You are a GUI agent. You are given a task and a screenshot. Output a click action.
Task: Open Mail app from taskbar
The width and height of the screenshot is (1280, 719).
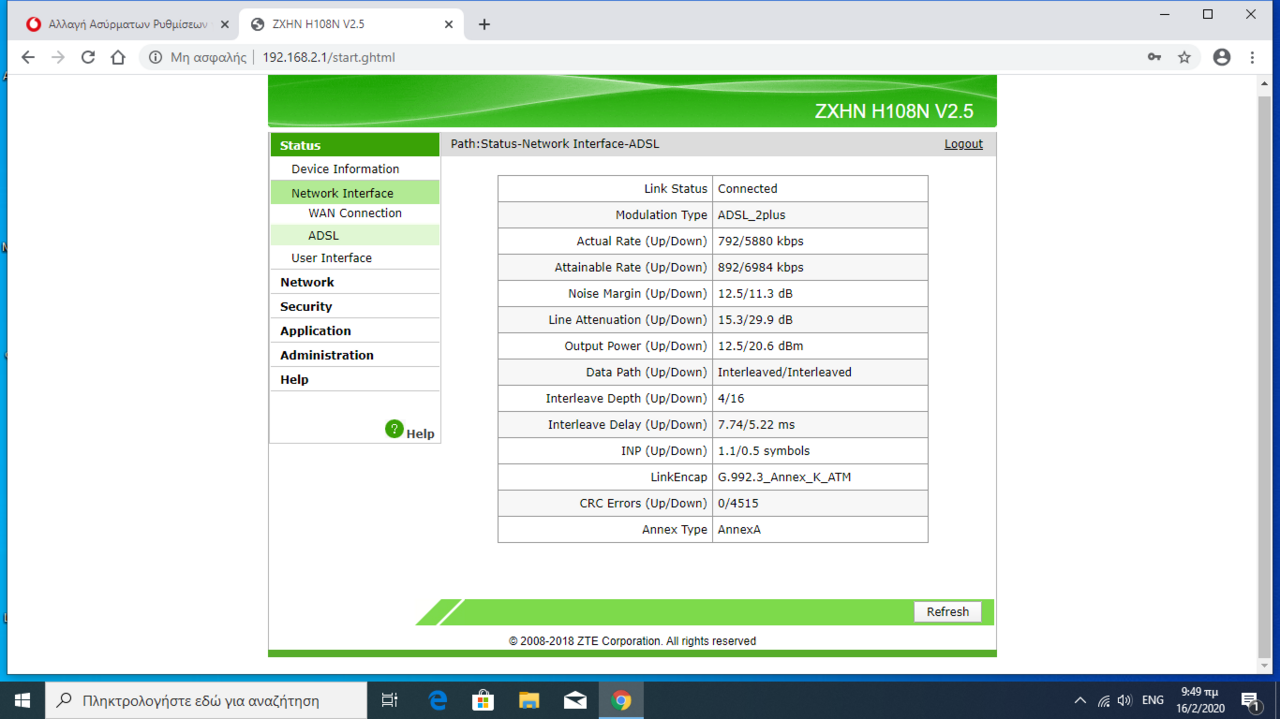(x=575, y=700)
